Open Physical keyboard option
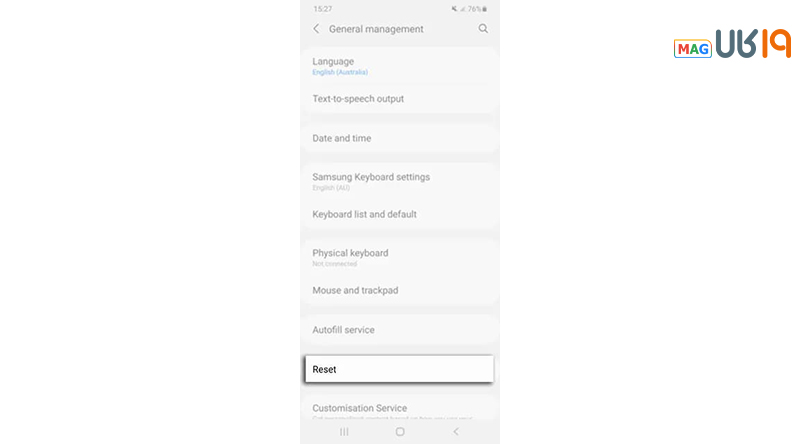 click(350, 253)
